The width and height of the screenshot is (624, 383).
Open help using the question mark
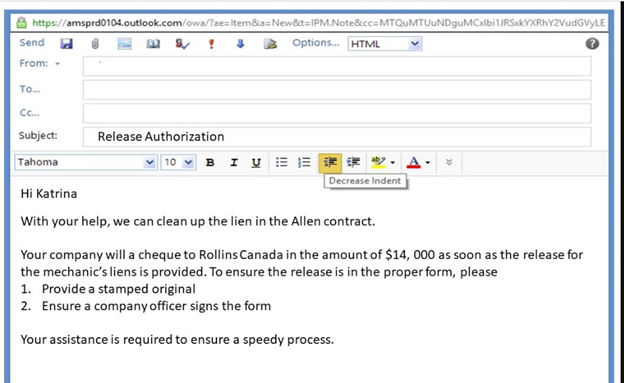(592, 43)
